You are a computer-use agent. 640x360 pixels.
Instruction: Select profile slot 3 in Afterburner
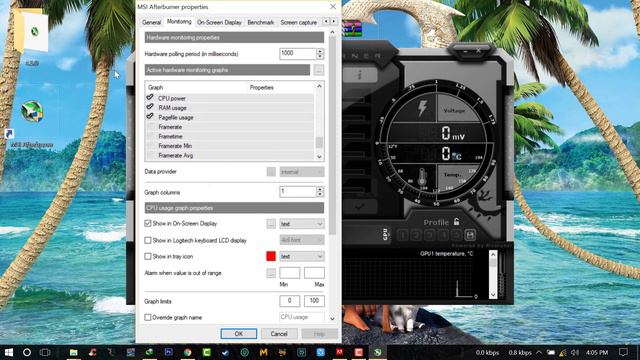pyautogui.click(x=429, y=236)
